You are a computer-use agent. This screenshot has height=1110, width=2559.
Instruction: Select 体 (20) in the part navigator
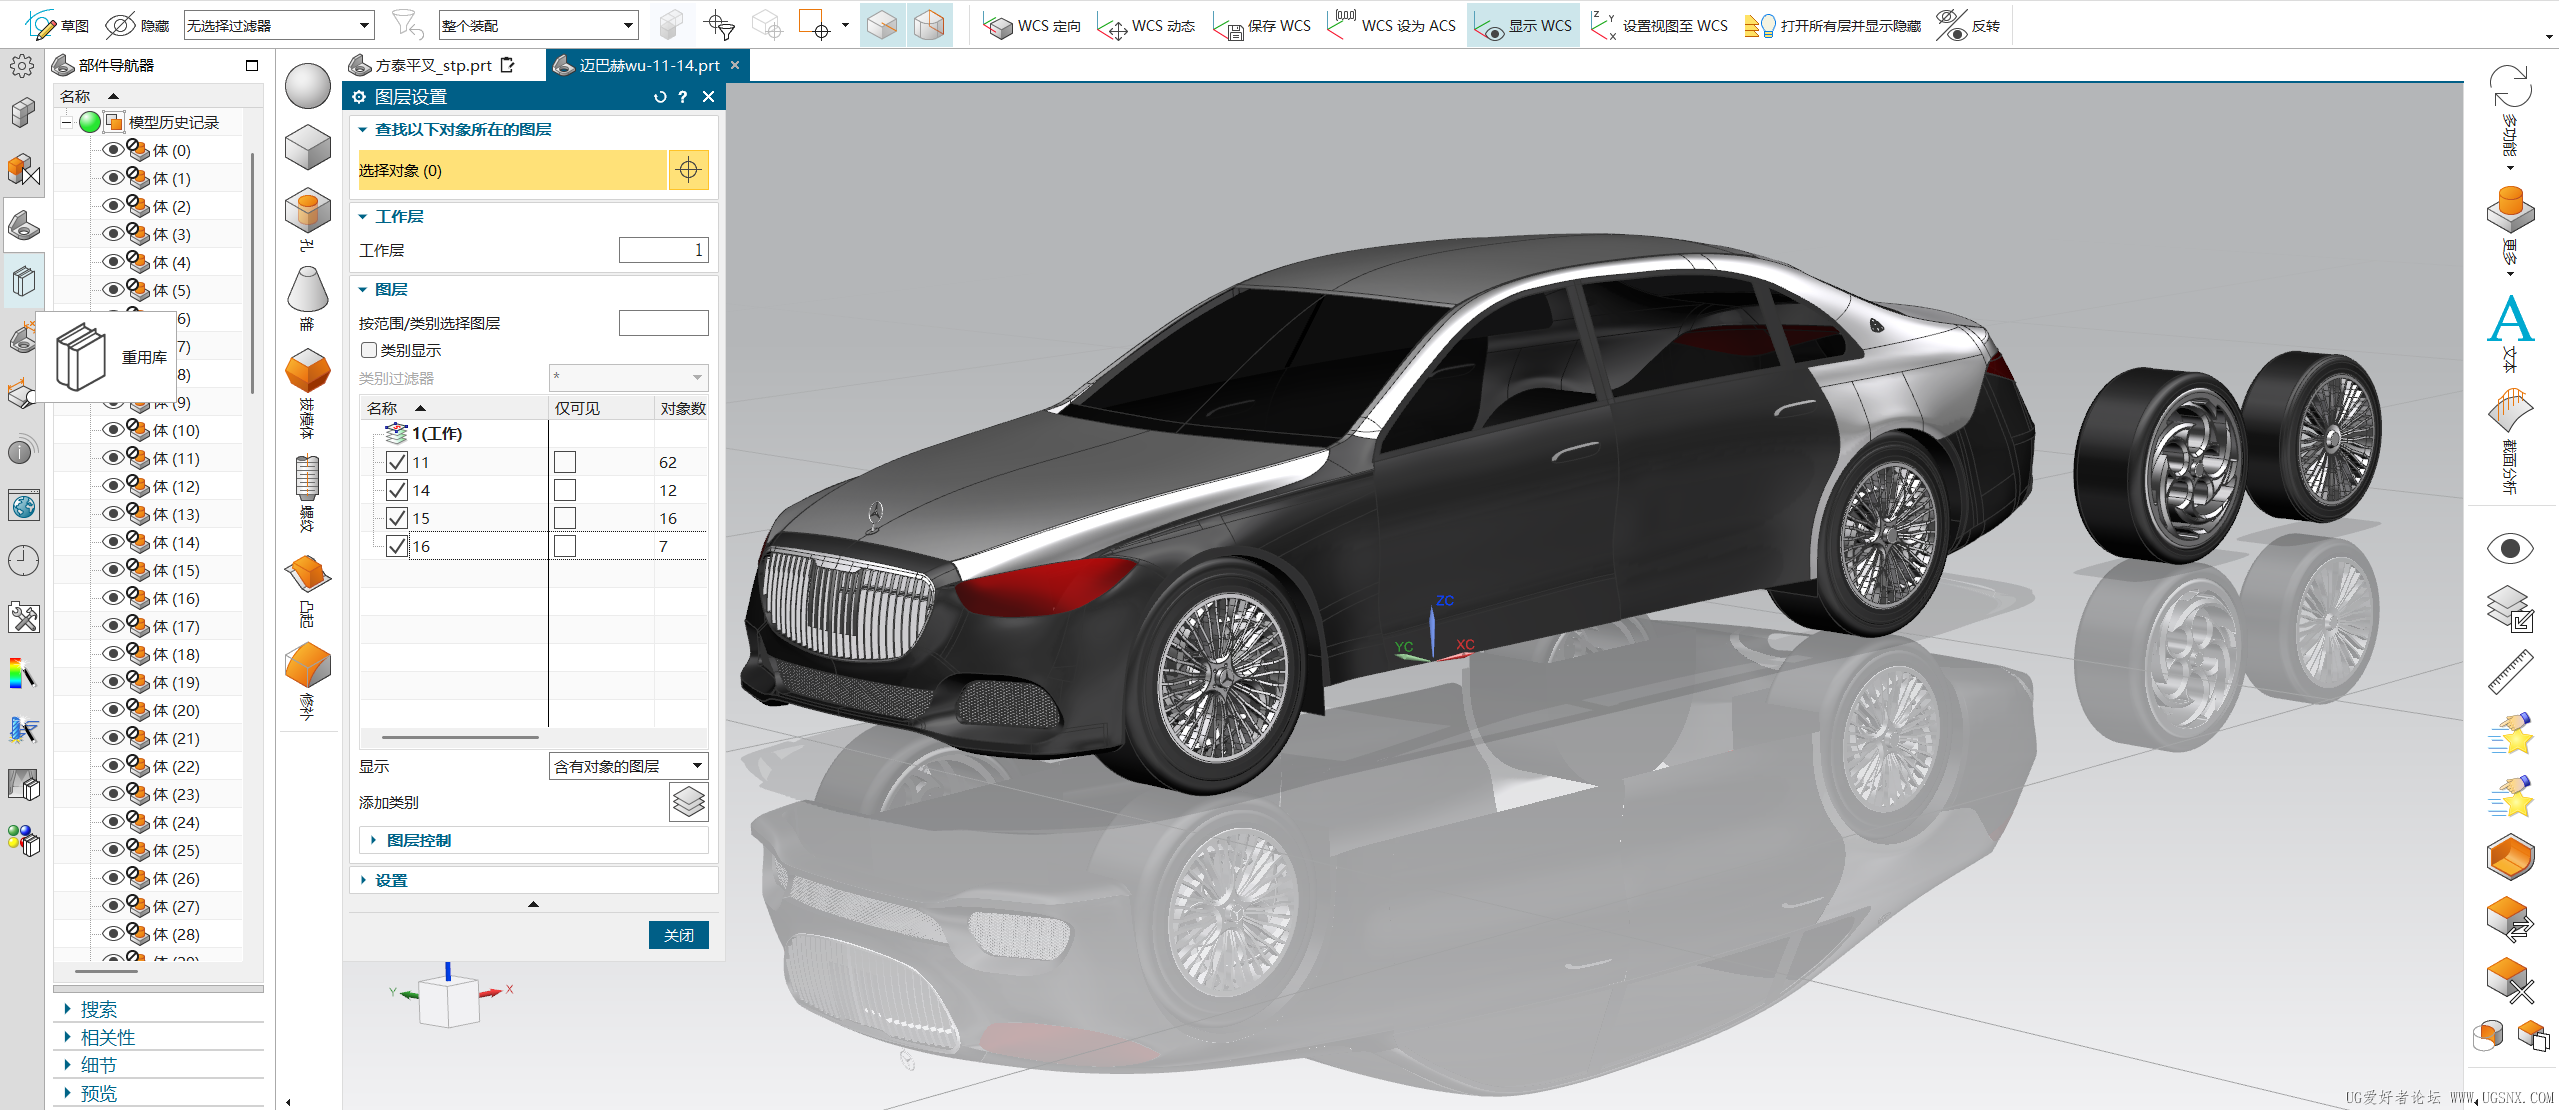click(x=176, y=711)
